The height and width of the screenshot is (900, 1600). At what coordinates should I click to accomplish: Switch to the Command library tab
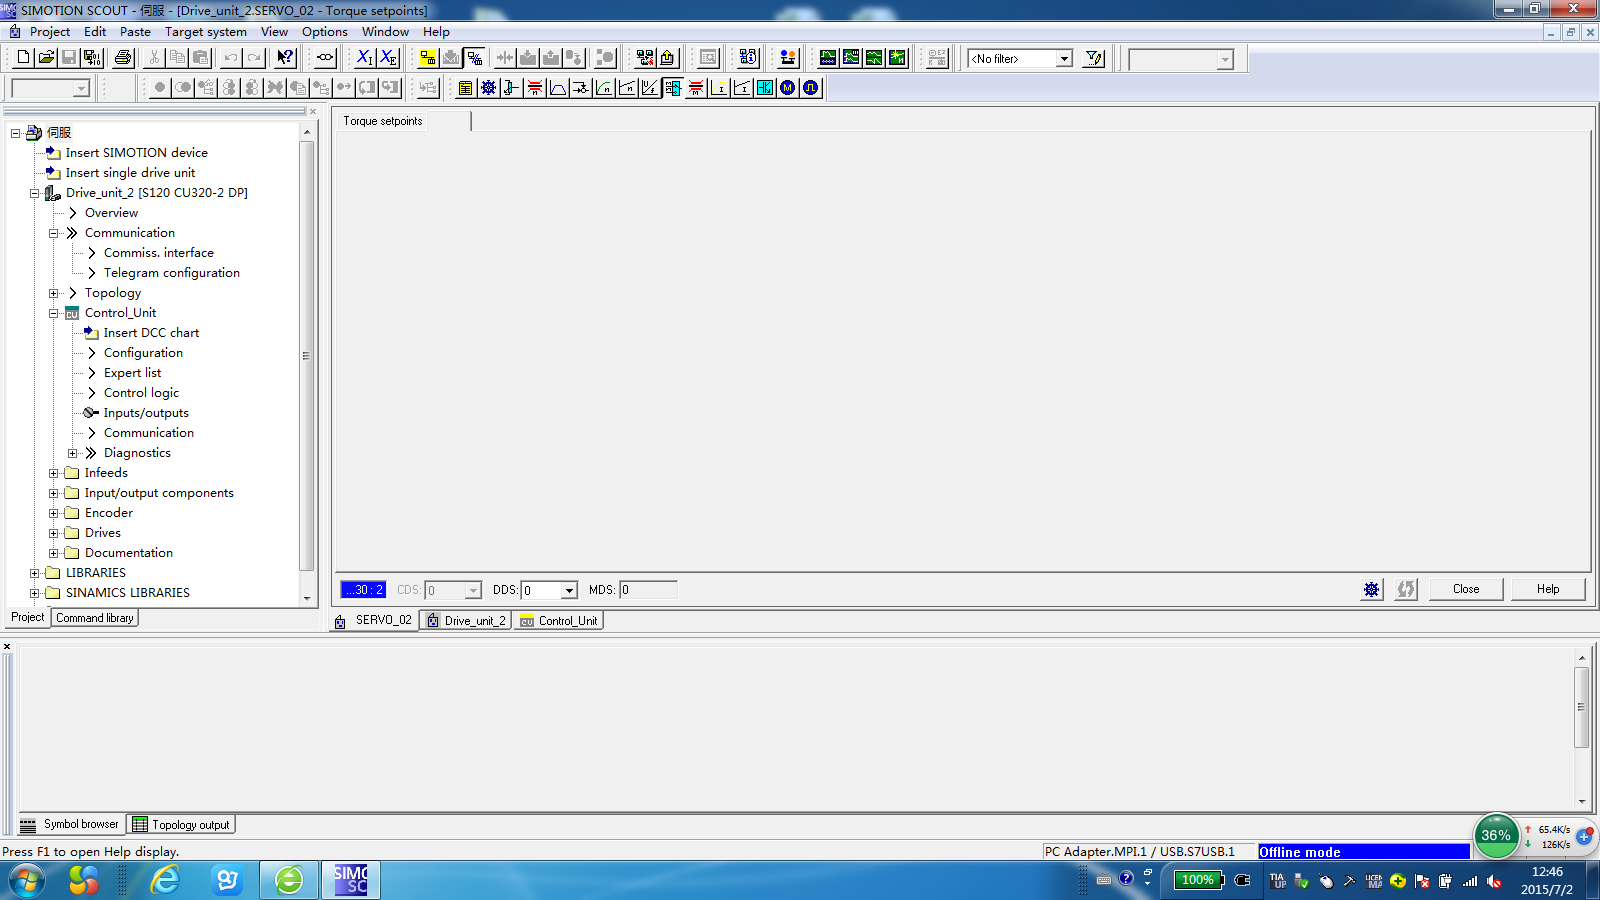pos(95,618)
